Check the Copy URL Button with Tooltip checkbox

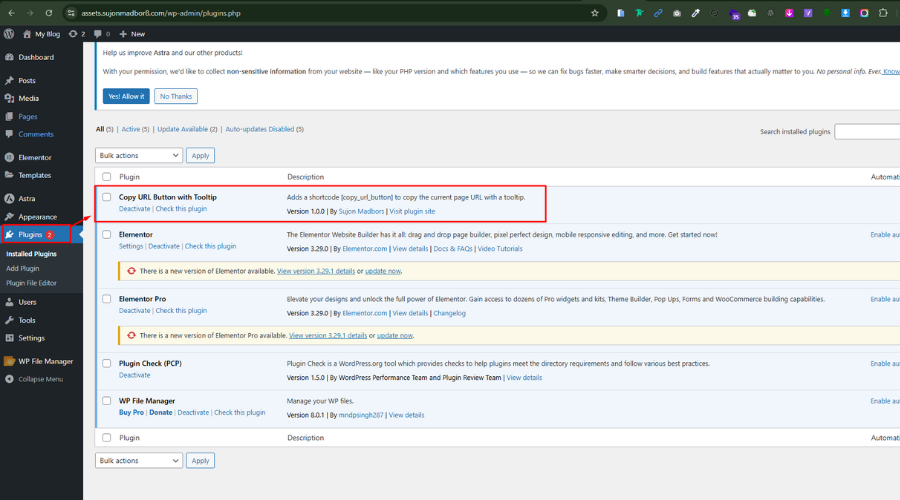(x=107, y=197)
